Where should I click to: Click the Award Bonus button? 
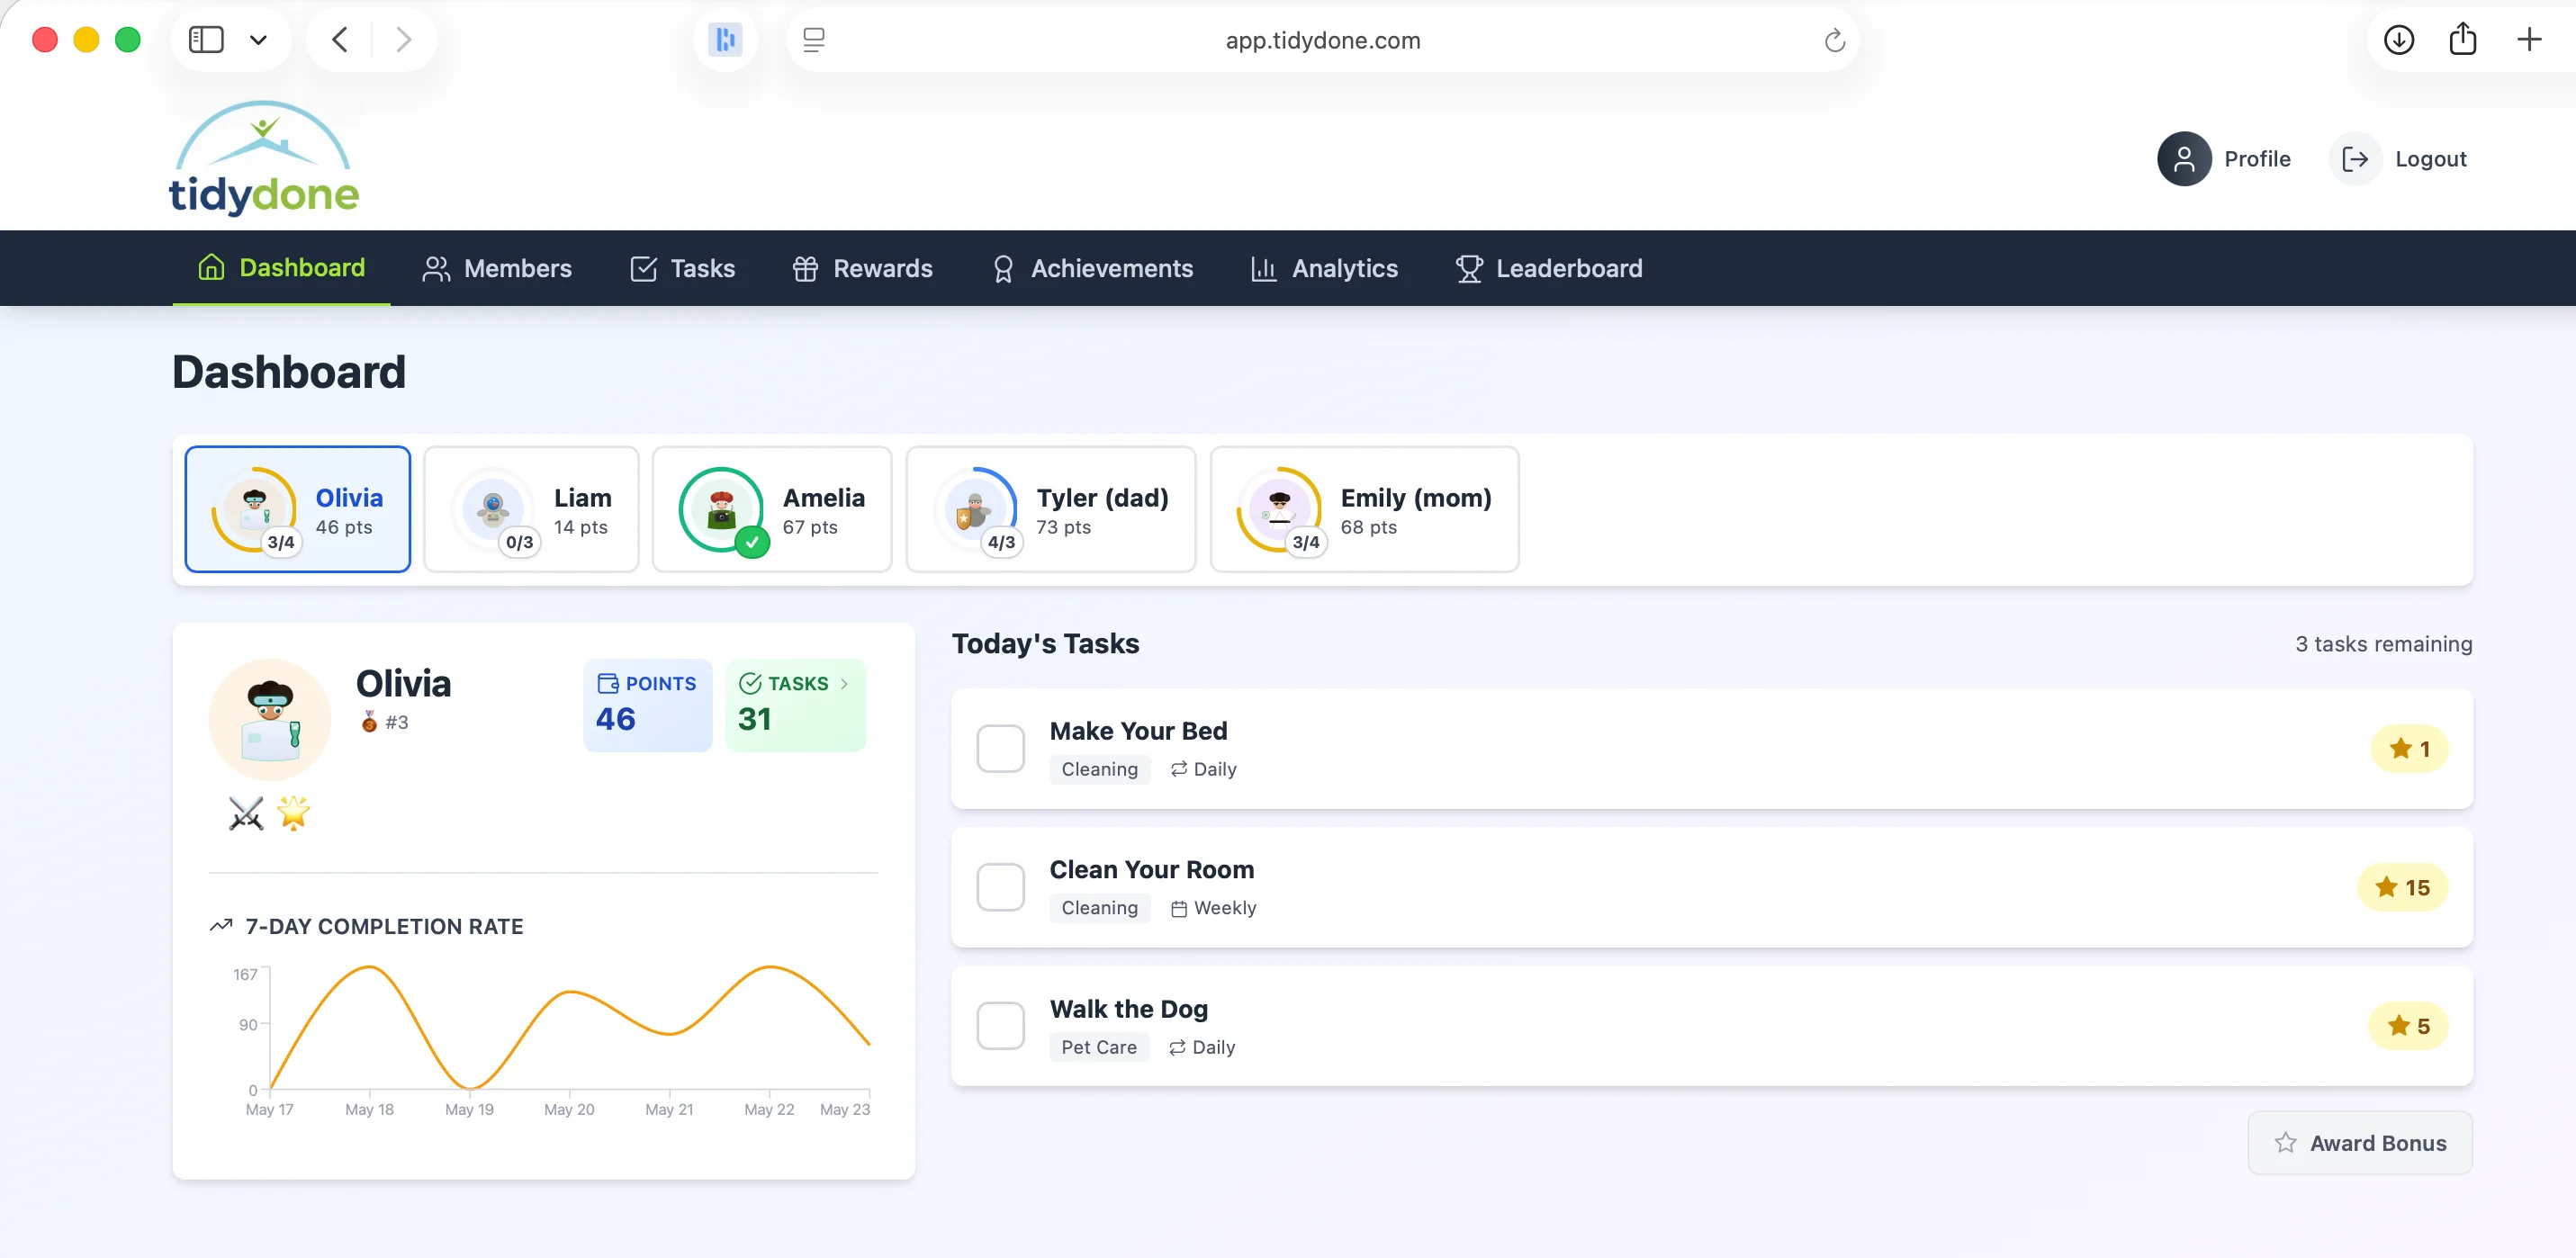(2359, 1143)
